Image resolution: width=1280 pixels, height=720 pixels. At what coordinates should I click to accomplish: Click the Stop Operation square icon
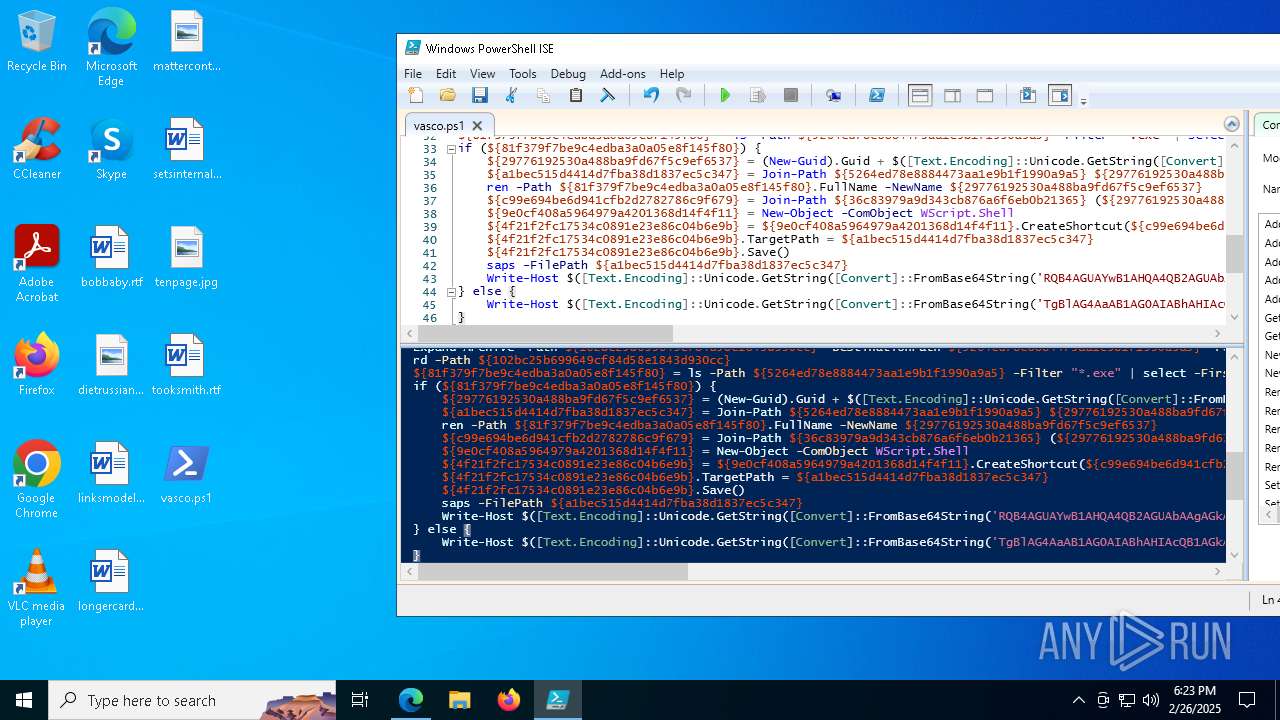point(791,96)
